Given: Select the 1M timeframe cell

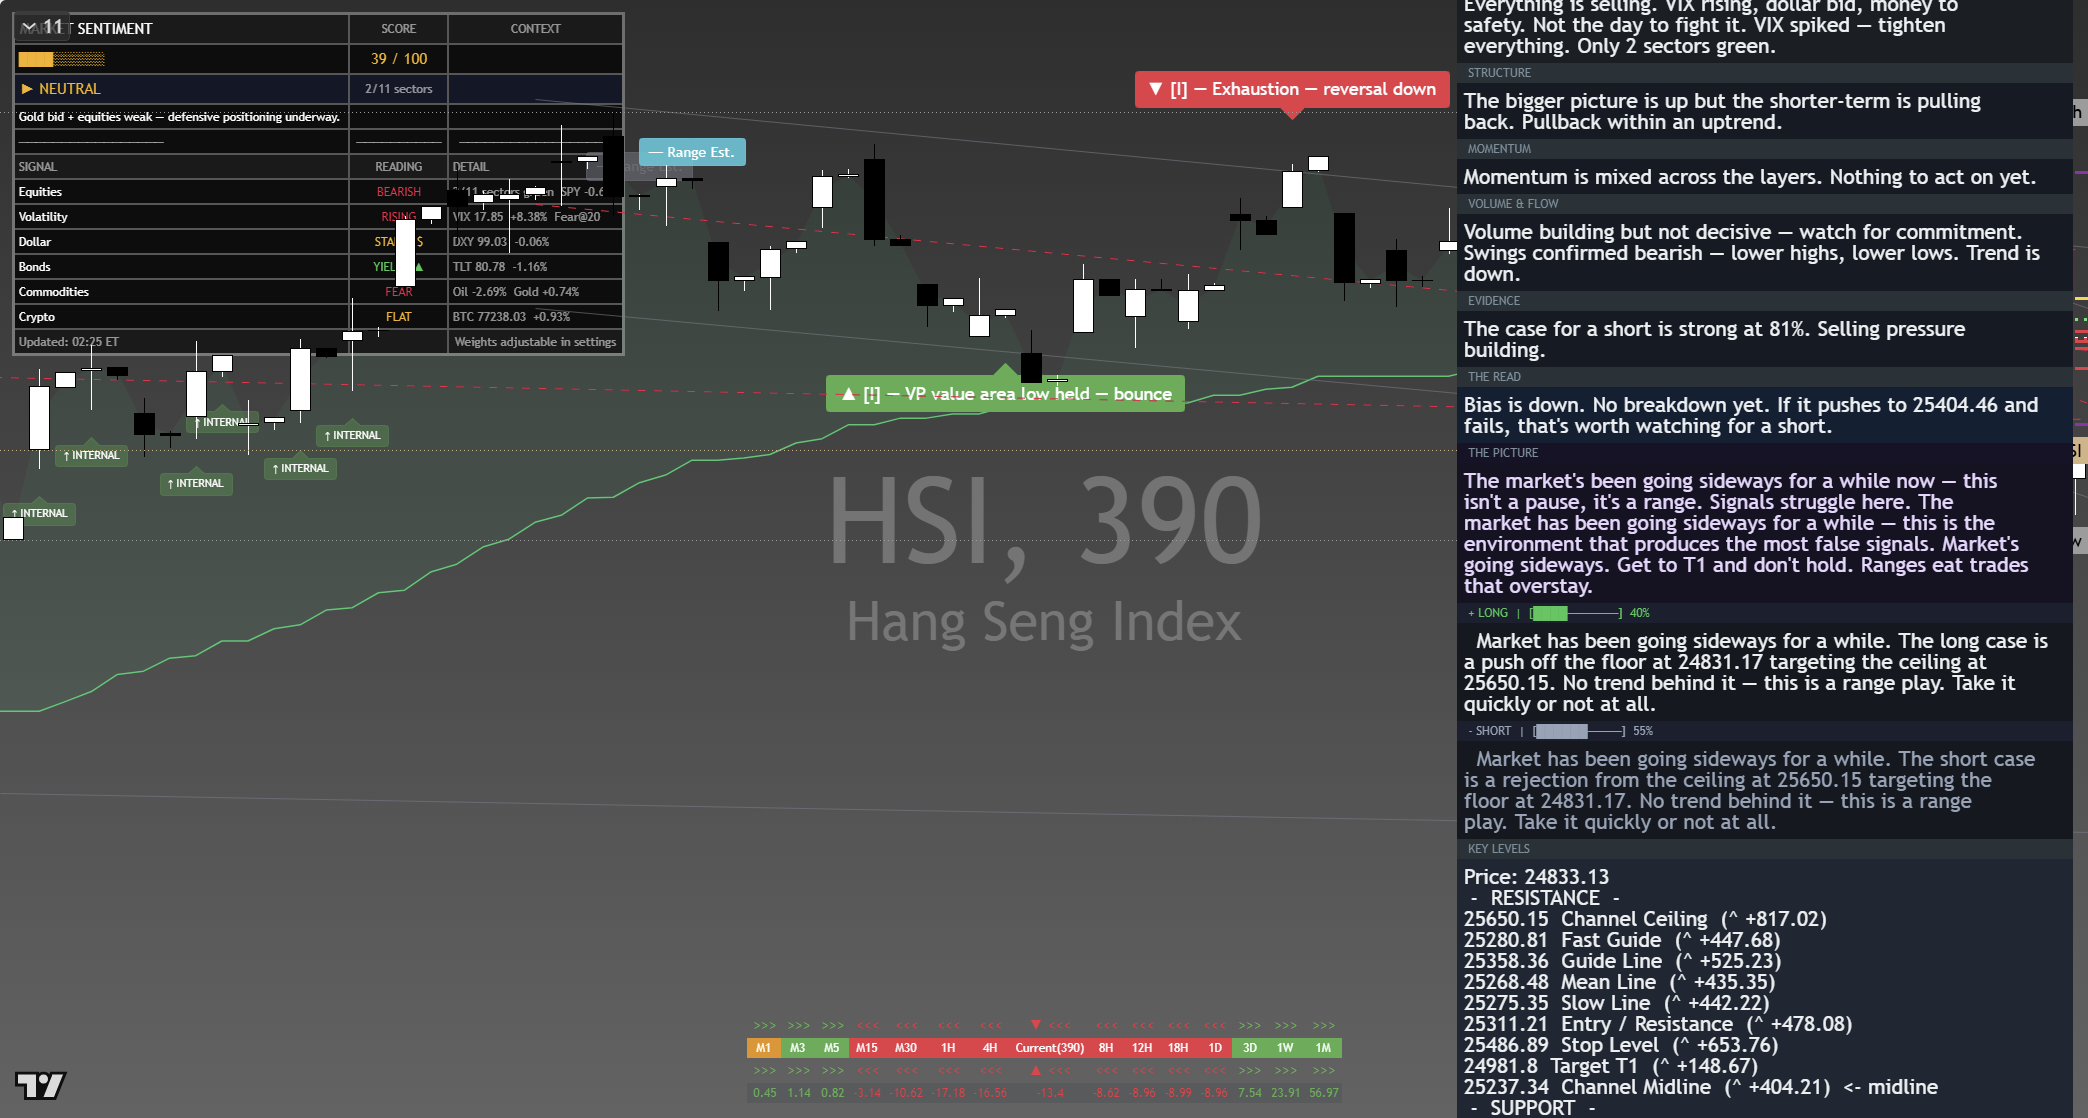Looking at the screenshot, I should (1324, 1048).
